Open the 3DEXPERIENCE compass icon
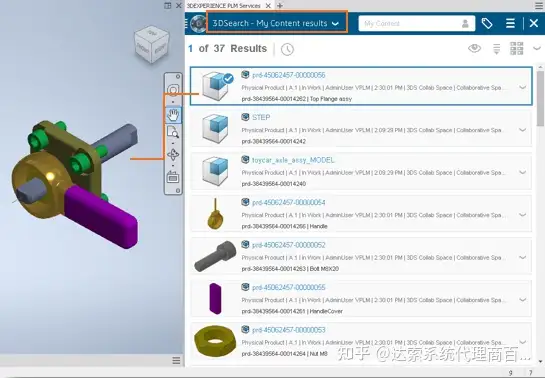 (x=198, y=24)
